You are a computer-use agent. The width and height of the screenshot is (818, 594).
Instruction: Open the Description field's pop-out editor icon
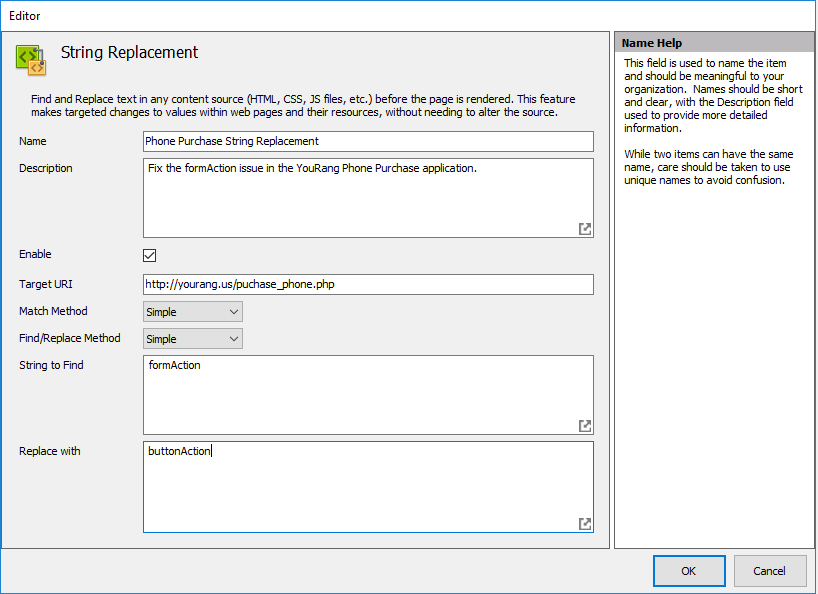(x=585, y=229)
